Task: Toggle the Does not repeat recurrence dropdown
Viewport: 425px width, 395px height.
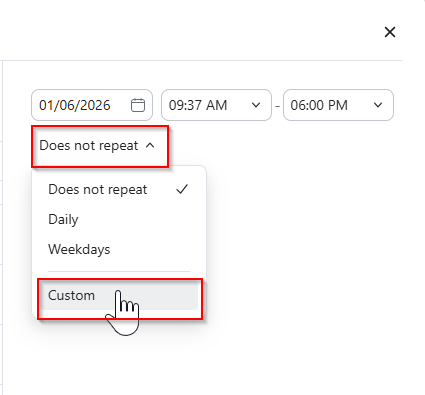Action: point(97,146)
